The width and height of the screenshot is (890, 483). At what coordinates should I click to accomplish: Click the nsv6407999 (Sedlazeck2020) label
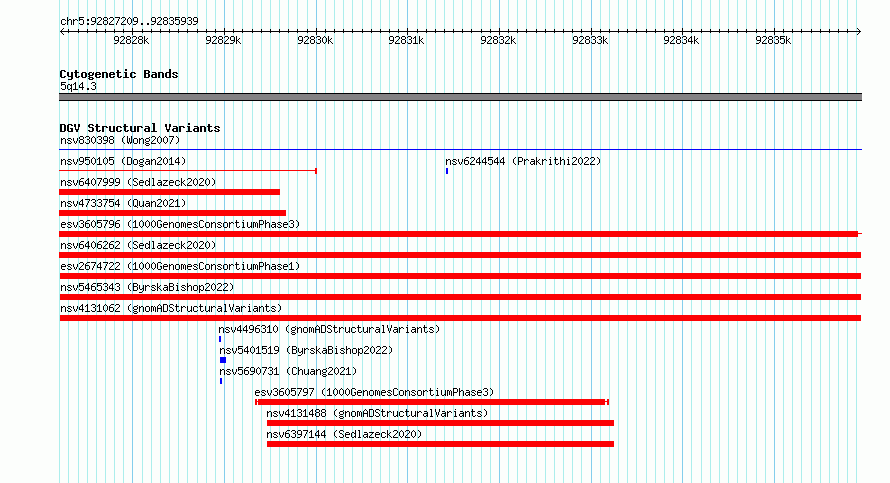(138, 182)
